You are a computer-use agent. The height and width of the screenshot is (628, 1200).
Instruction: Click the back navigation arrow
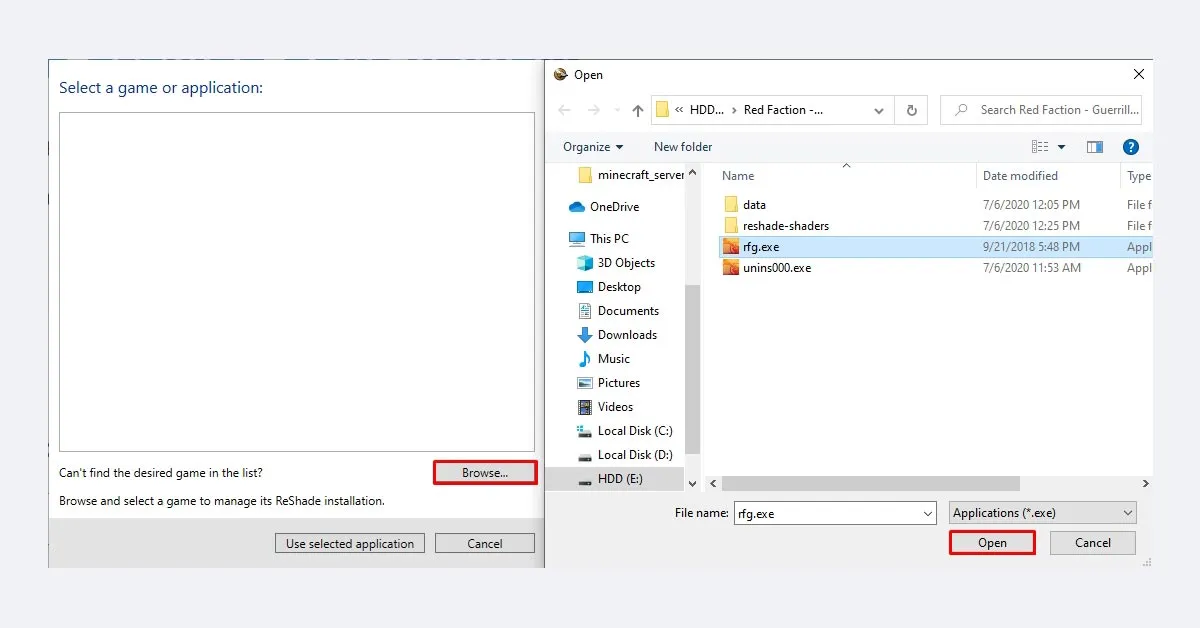[x=563, y=110]
